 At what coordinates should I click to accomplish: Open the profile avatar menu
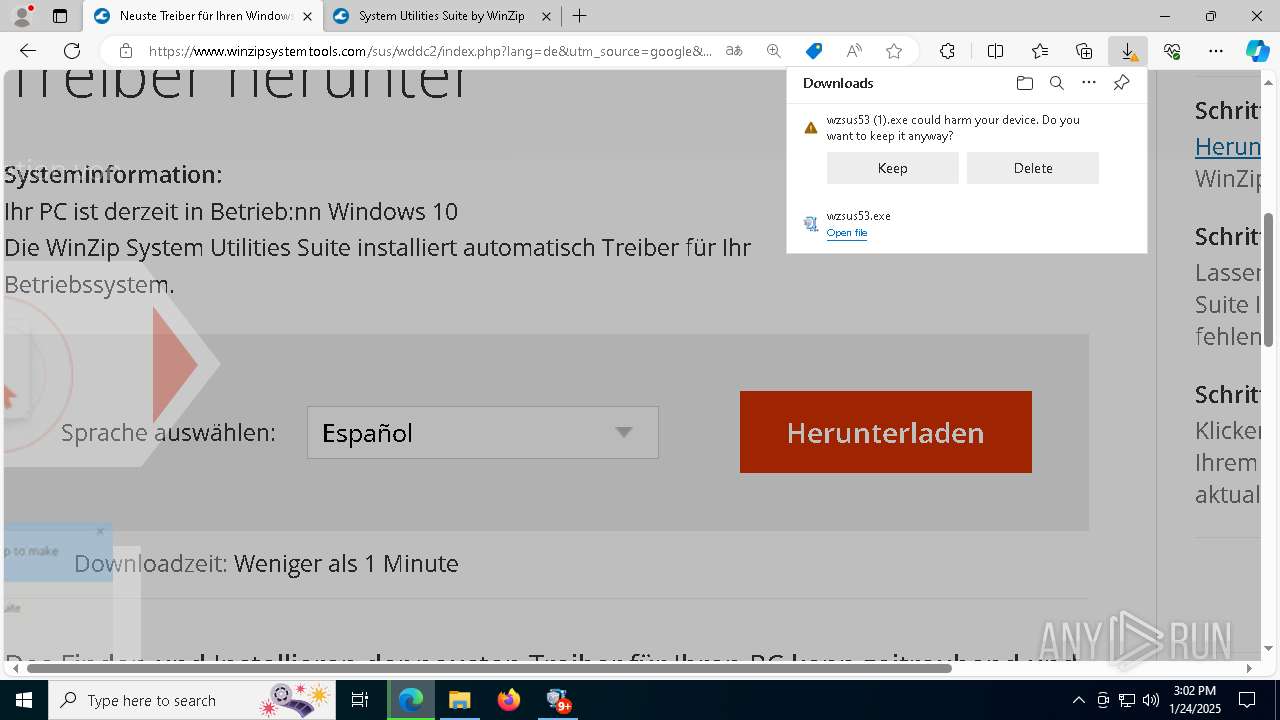point(22,16)
